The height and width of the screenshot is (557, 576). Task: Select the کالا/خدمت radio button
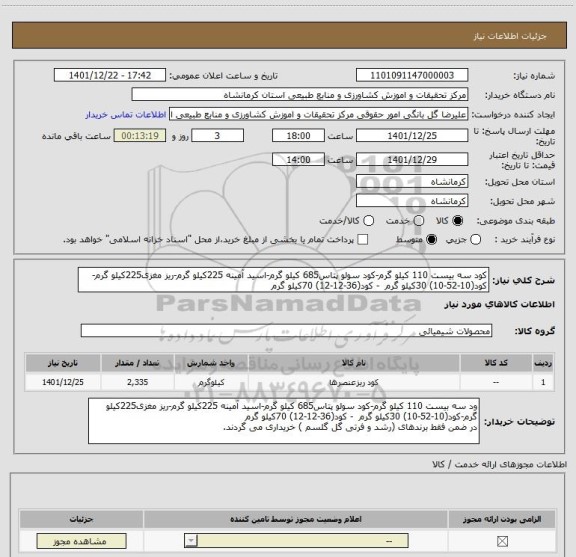(368, 220)
